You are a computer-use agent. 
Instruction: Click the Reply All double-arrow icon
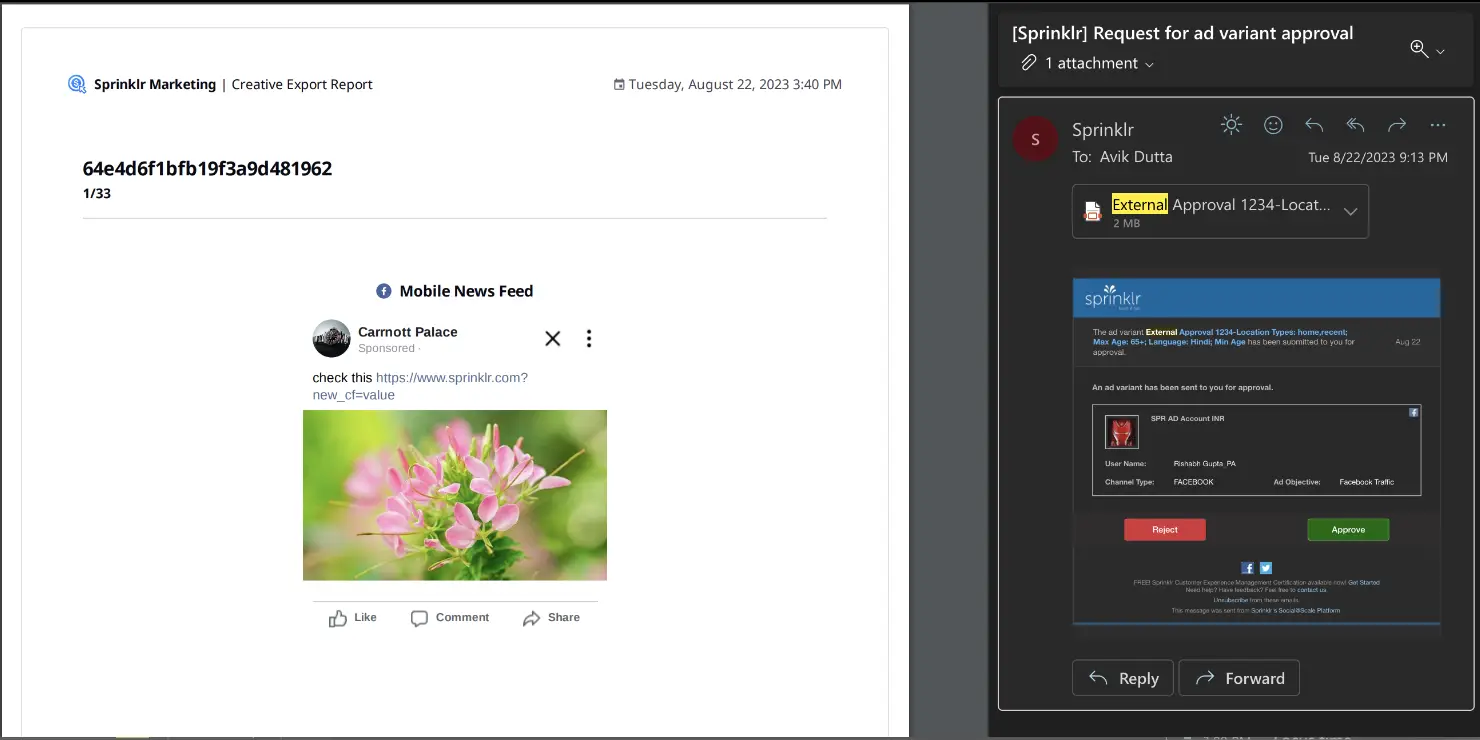[1355, 125]
